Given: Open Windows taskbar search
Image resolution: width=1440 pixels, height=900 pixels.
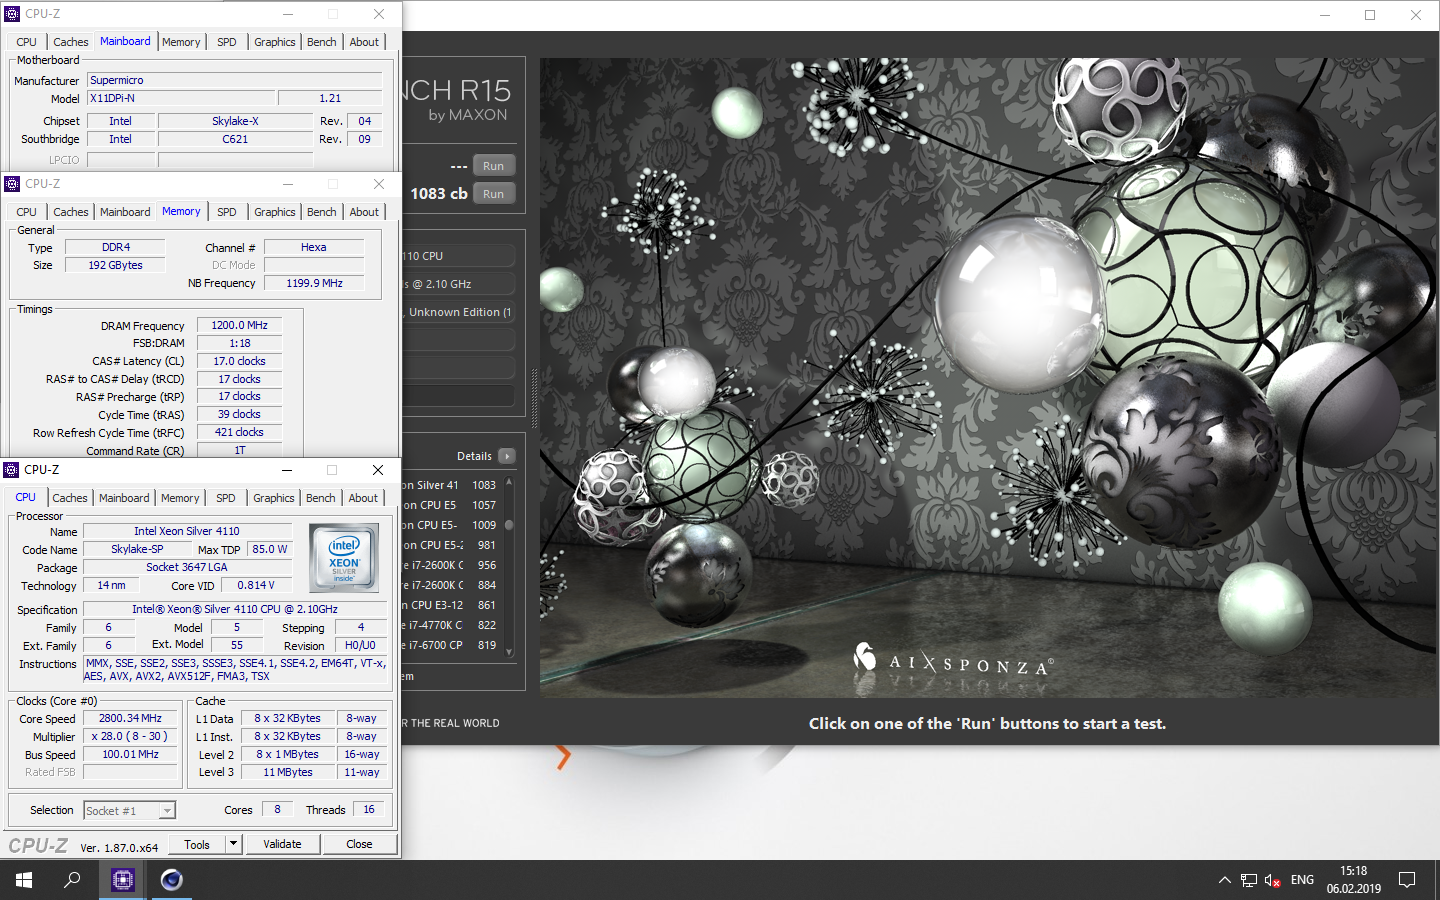Looking at the screenshot, I should (x=72, y=880).
